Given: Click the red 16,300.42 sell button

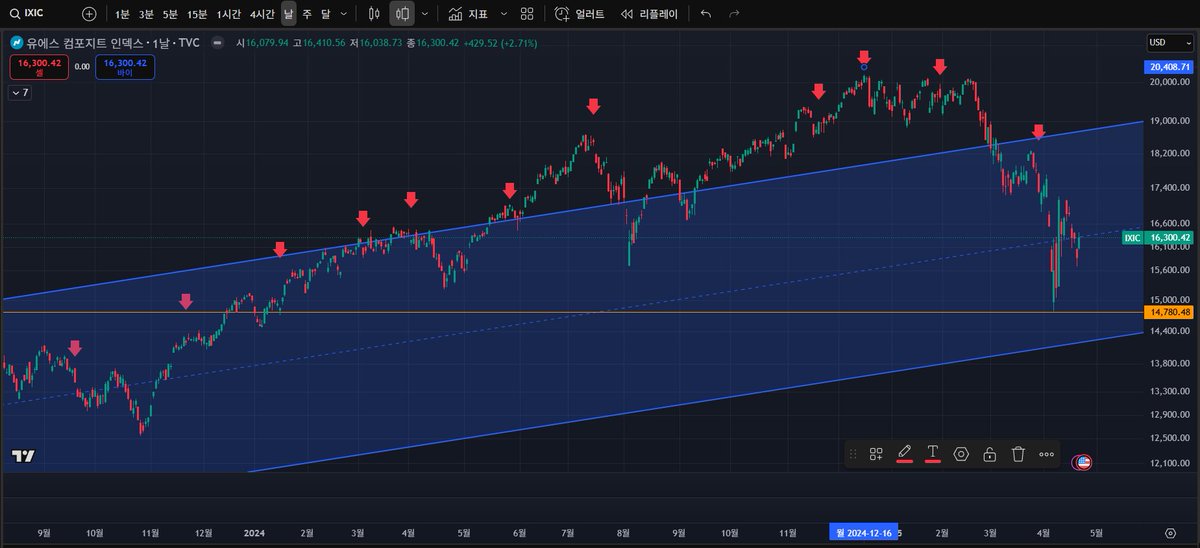Looking at the screenshot, I should [x=39, y=67].
